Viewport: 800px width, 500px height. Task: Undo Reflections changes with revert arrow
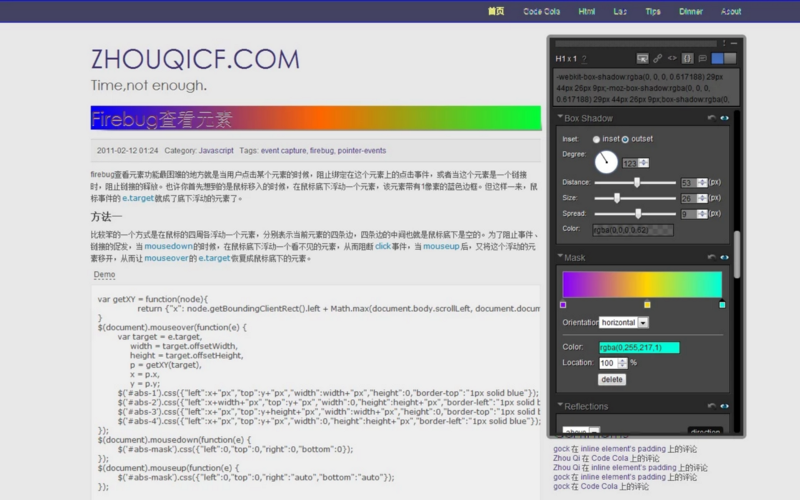711,406
